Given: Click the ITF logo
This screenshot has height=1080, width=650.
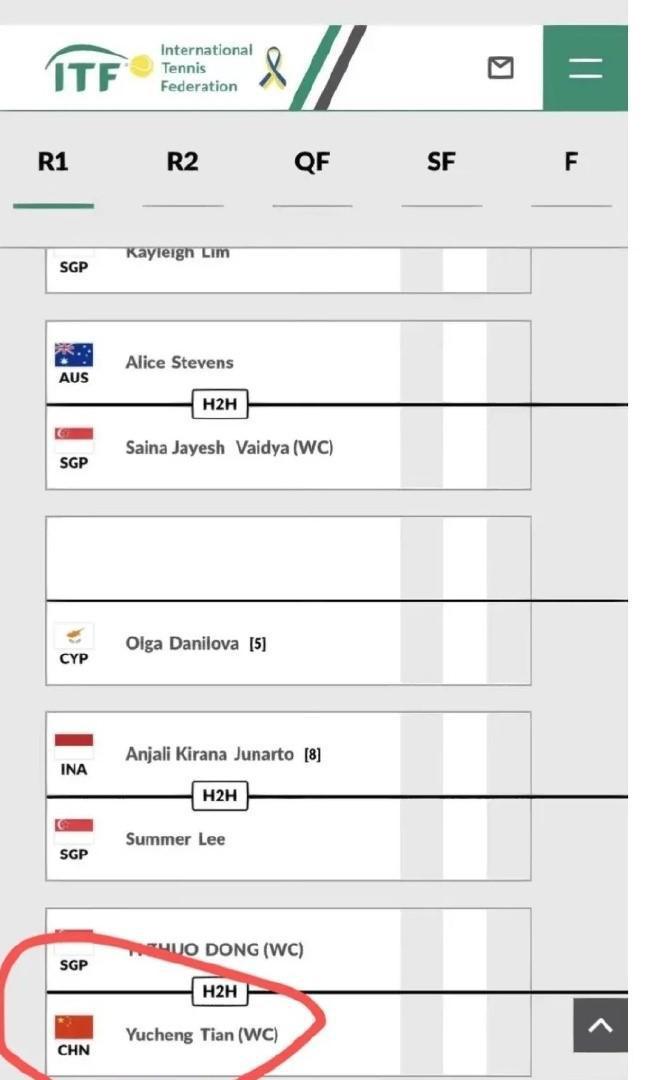Looking at the screenshot, I should tap(99, 68).
